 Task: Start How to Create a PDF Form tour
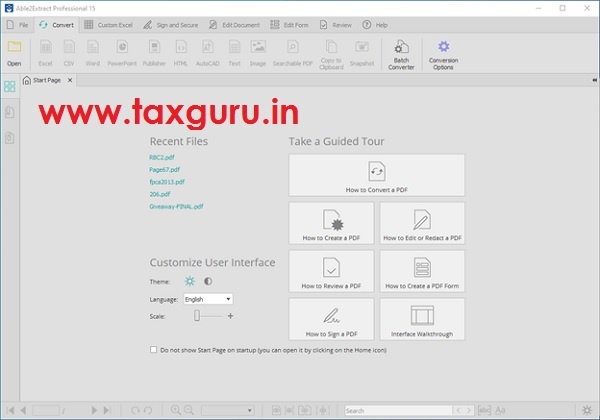(x=422, y=271)
